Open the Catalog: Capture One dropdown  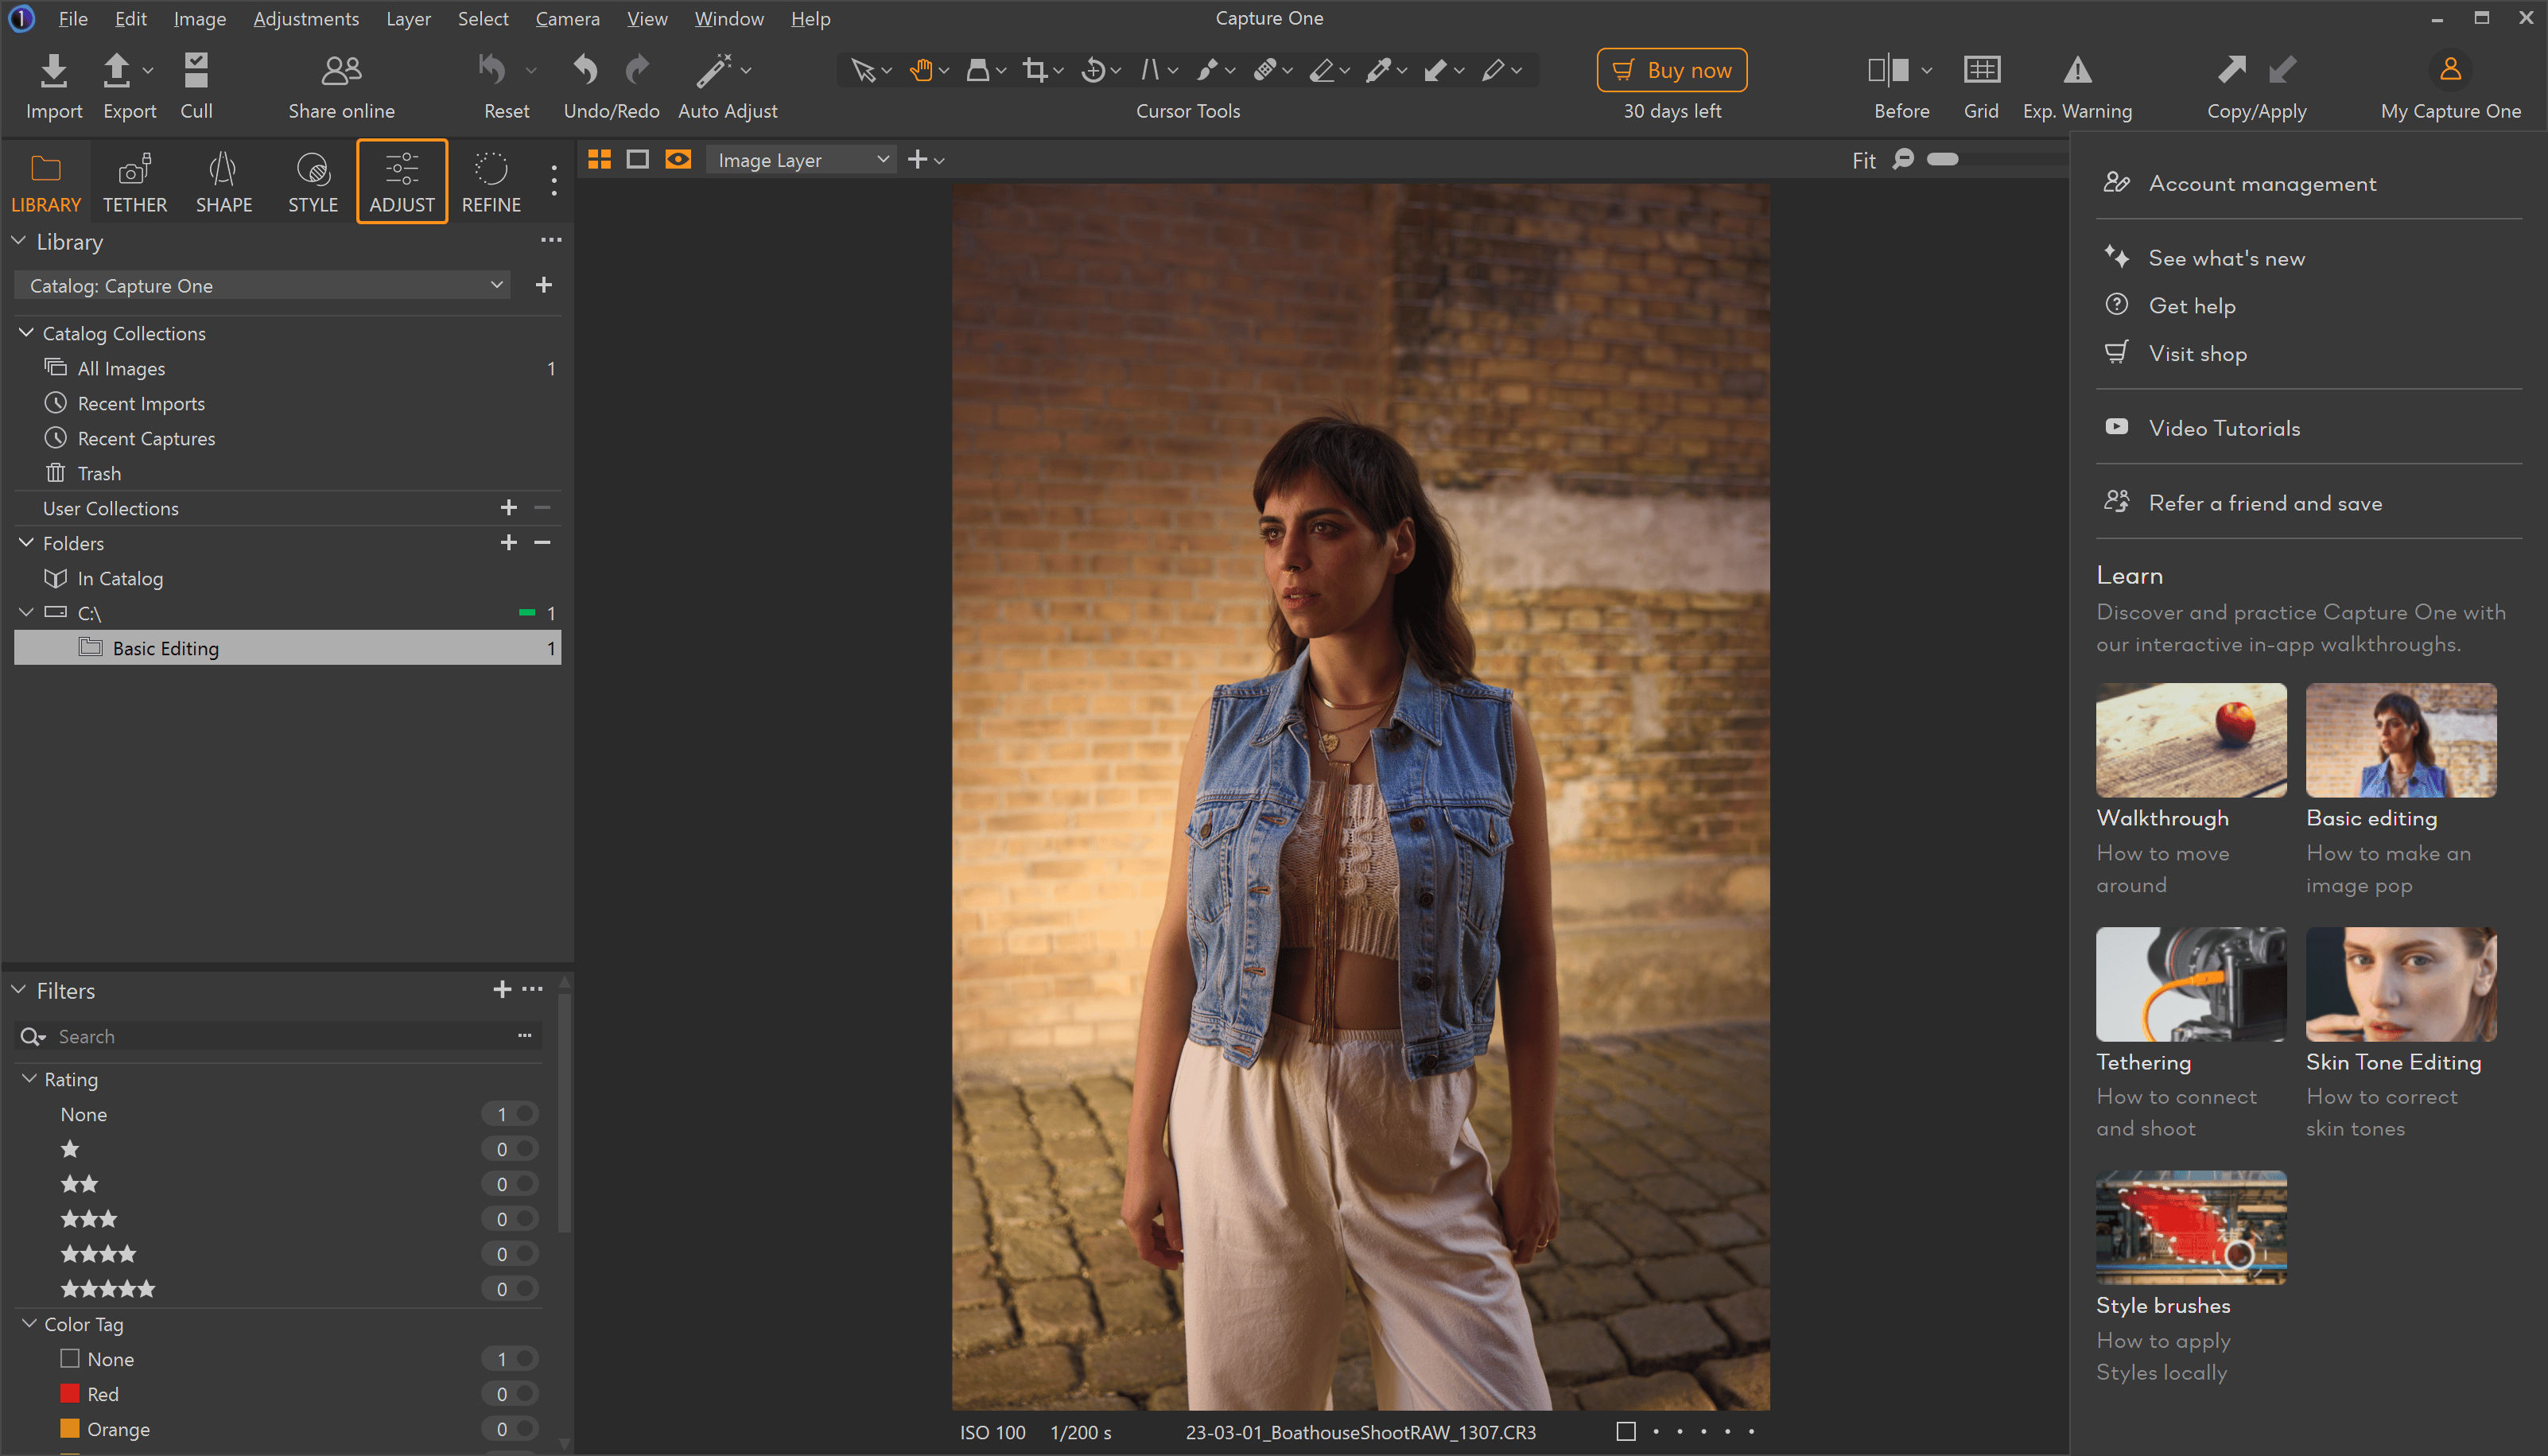click(x=262, y=285)
